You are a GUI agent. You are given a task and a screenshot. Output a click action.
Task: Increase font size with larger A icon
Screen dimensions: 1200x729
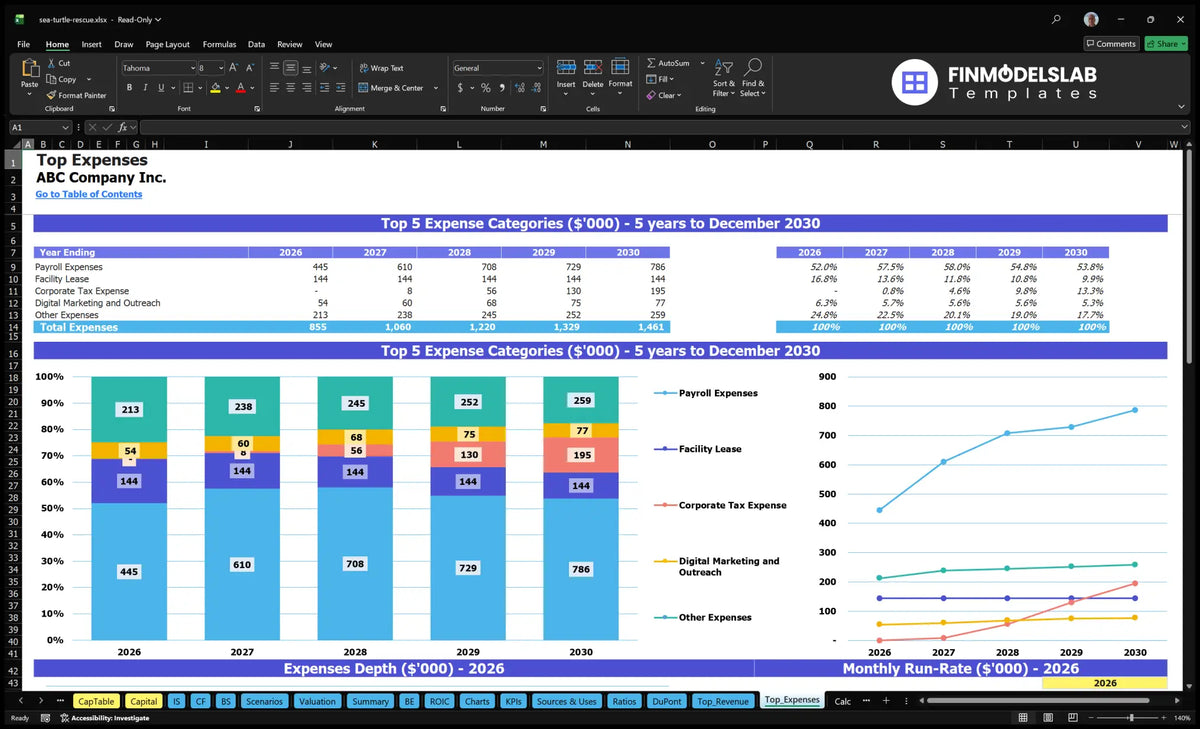tap(234, 68)
